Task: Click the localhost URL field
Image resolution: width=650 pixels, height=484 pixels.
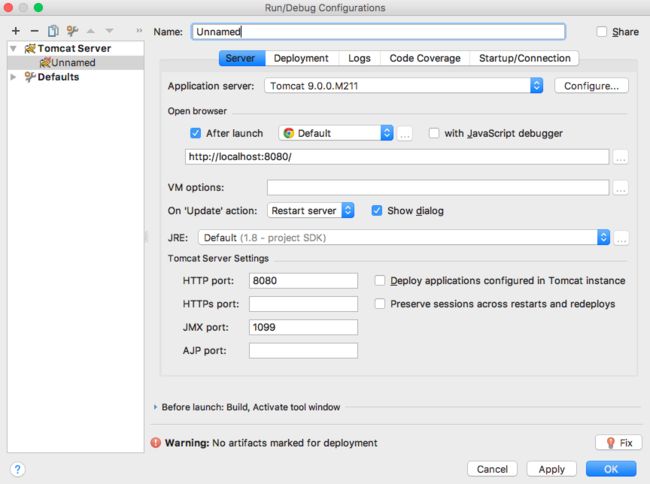Action: pyautogui.click(x=397, y=157)
